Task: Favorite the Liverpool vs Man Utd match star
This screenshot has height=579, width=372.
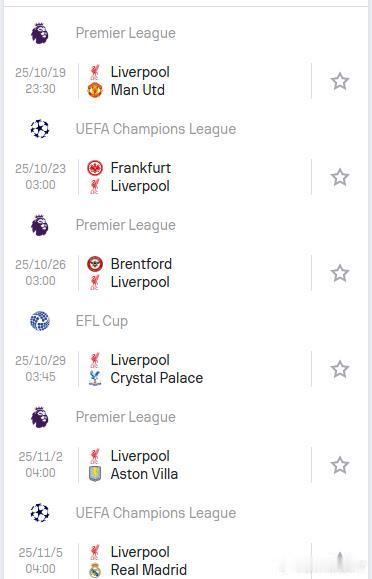Action: pyautogui.click(x=339, y=81)
